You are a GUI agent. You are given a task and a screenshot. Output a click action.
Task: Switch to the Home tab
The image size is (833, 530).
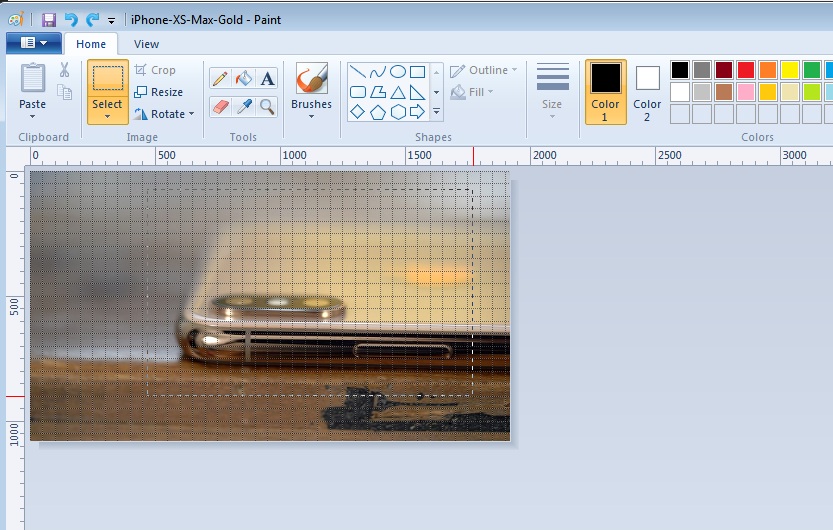pos(91,44)
